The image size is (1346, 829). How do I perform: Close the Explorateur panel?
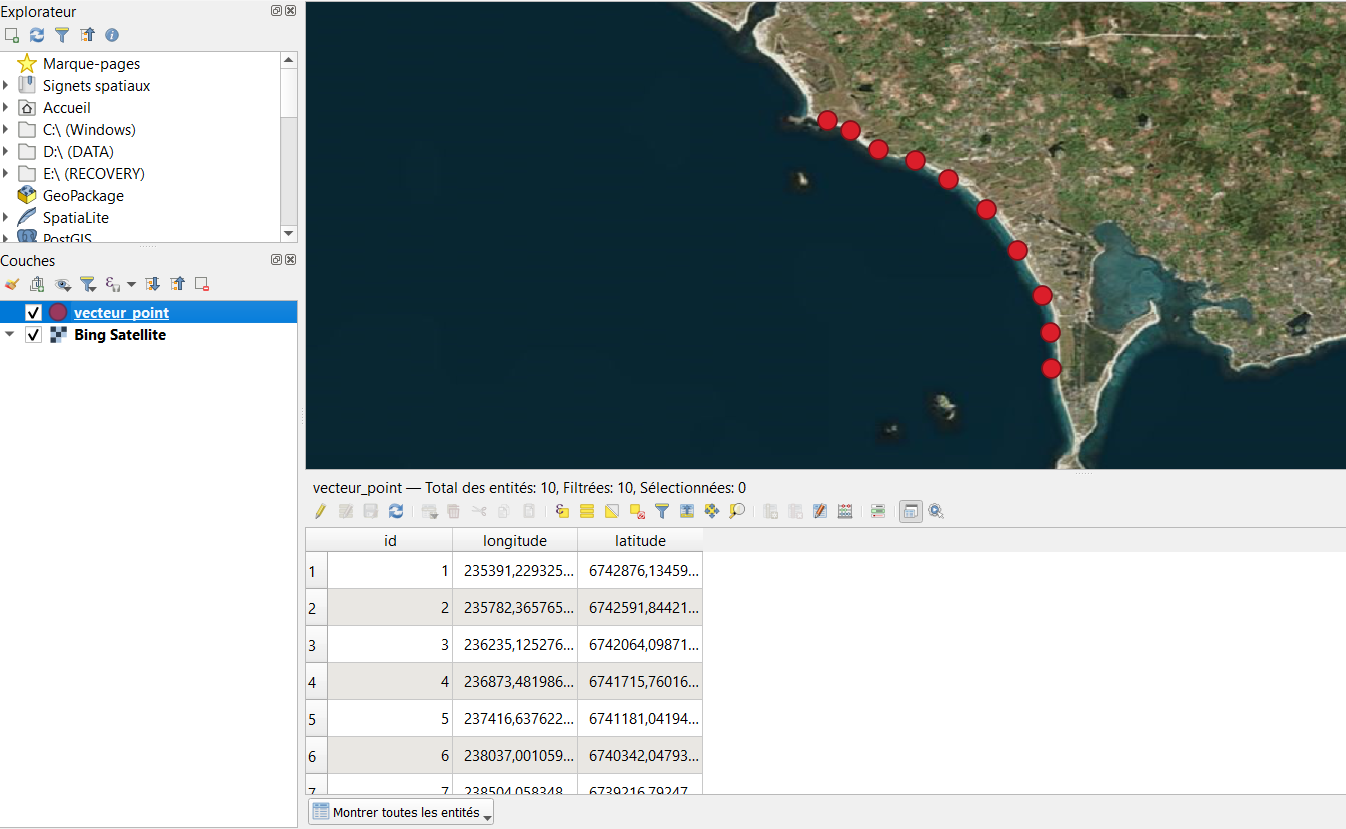[x=290, y=10]
